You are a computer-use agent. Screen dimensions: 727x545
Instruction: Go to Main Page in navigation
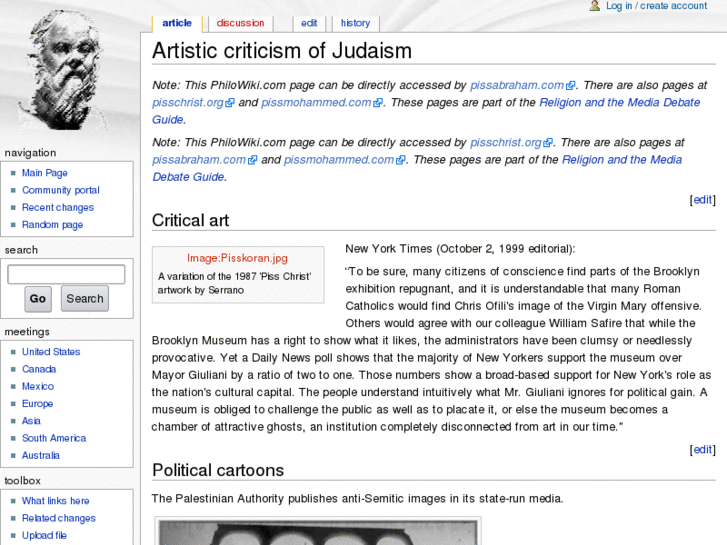pos(45,173)
